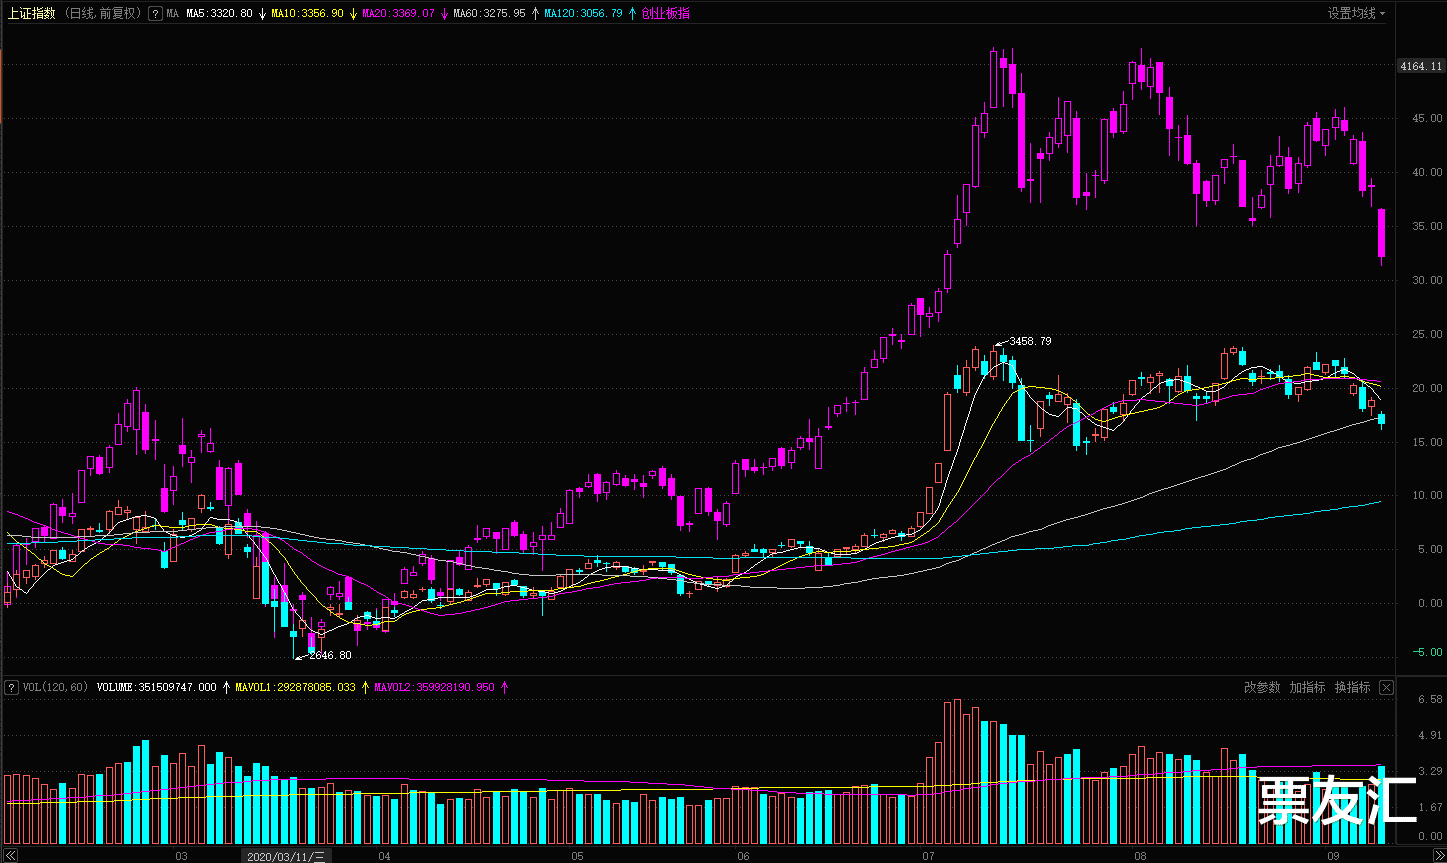This screenshot has height=863, width=1447.
Task: Click the 3458.79 high price annotation
Action: pos(1030,341)
